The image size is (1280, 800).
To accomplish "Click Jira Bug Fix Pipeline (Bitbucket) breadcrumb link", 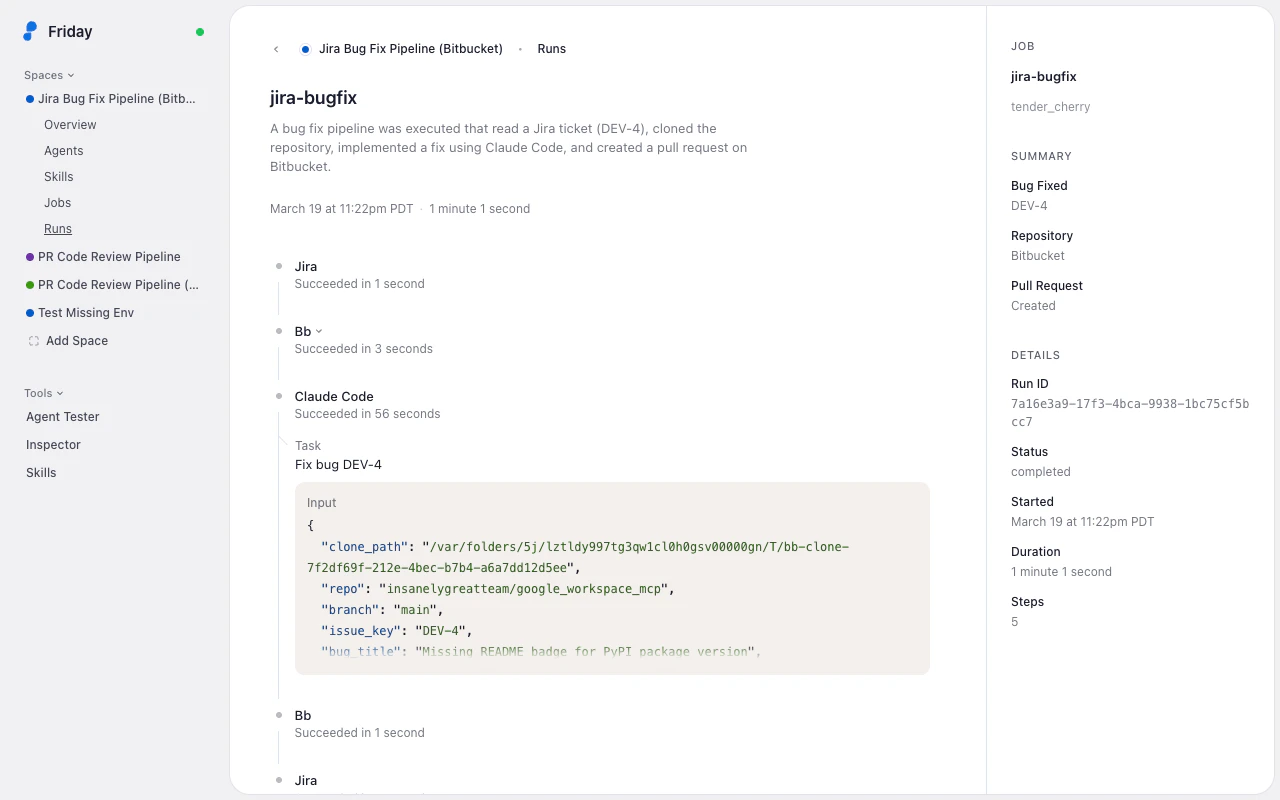I will (411, 49).
